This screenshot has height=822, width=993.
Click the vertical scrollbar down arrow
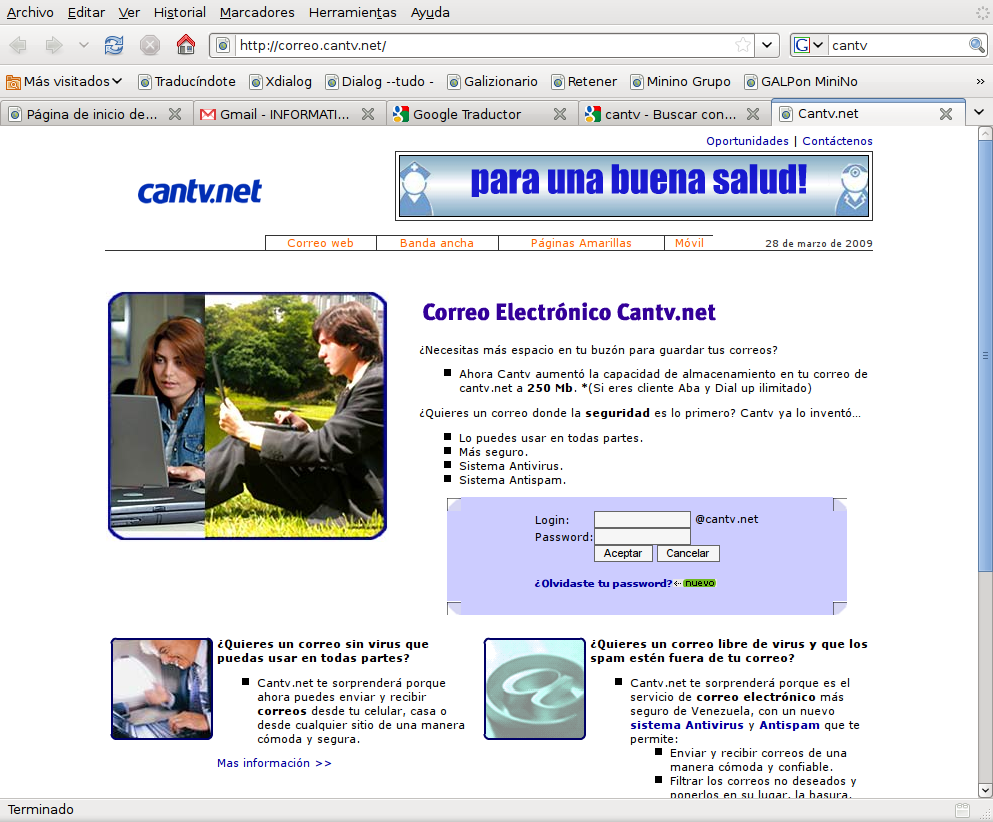coord(985,790)
